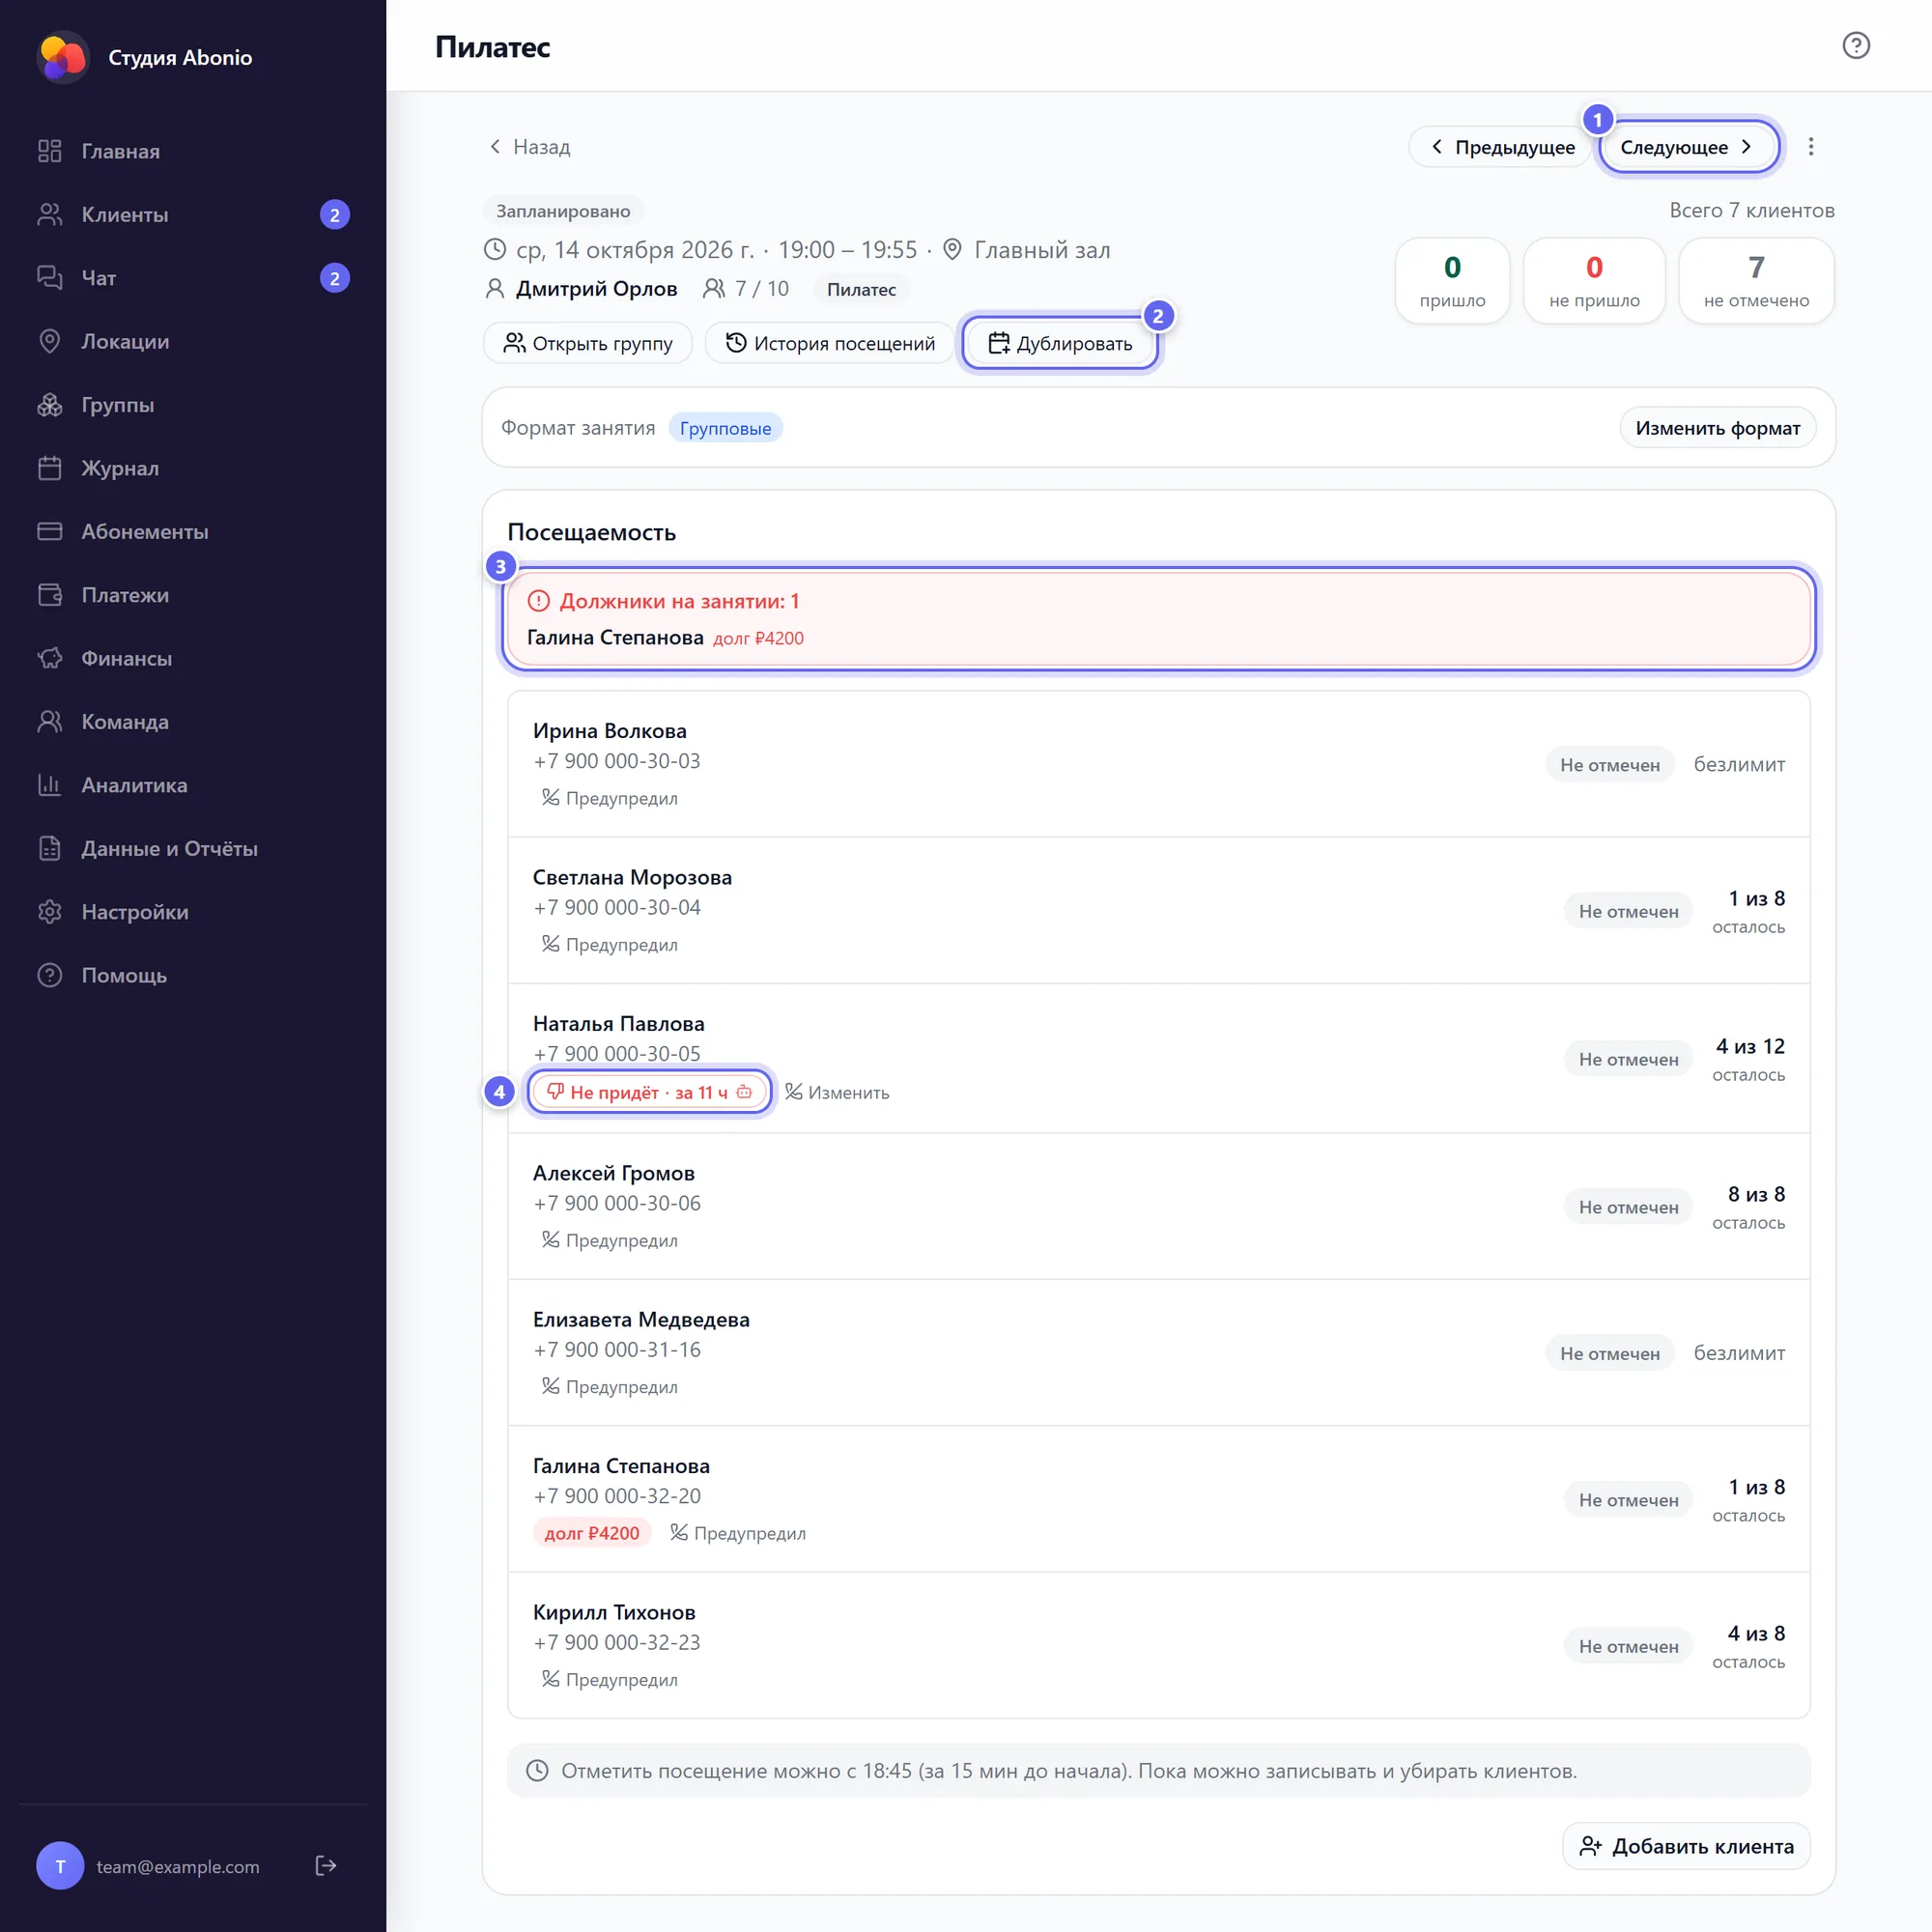1932x1932 pixels.
Task: Toggle Предупредил for Алексей Громов
Action: click(x=609, y=1240)
